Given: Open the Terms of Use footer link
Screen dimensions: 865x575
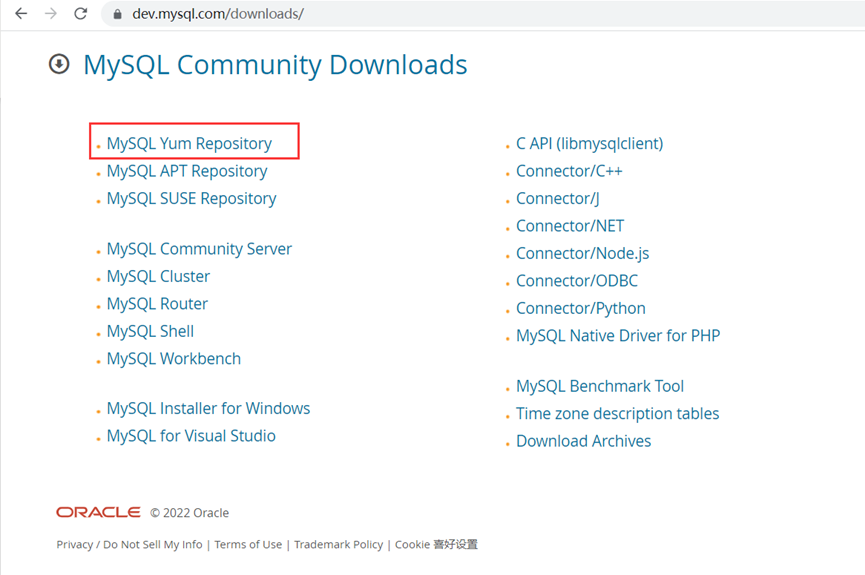Looking at the screenshot, I should point(248,544).
